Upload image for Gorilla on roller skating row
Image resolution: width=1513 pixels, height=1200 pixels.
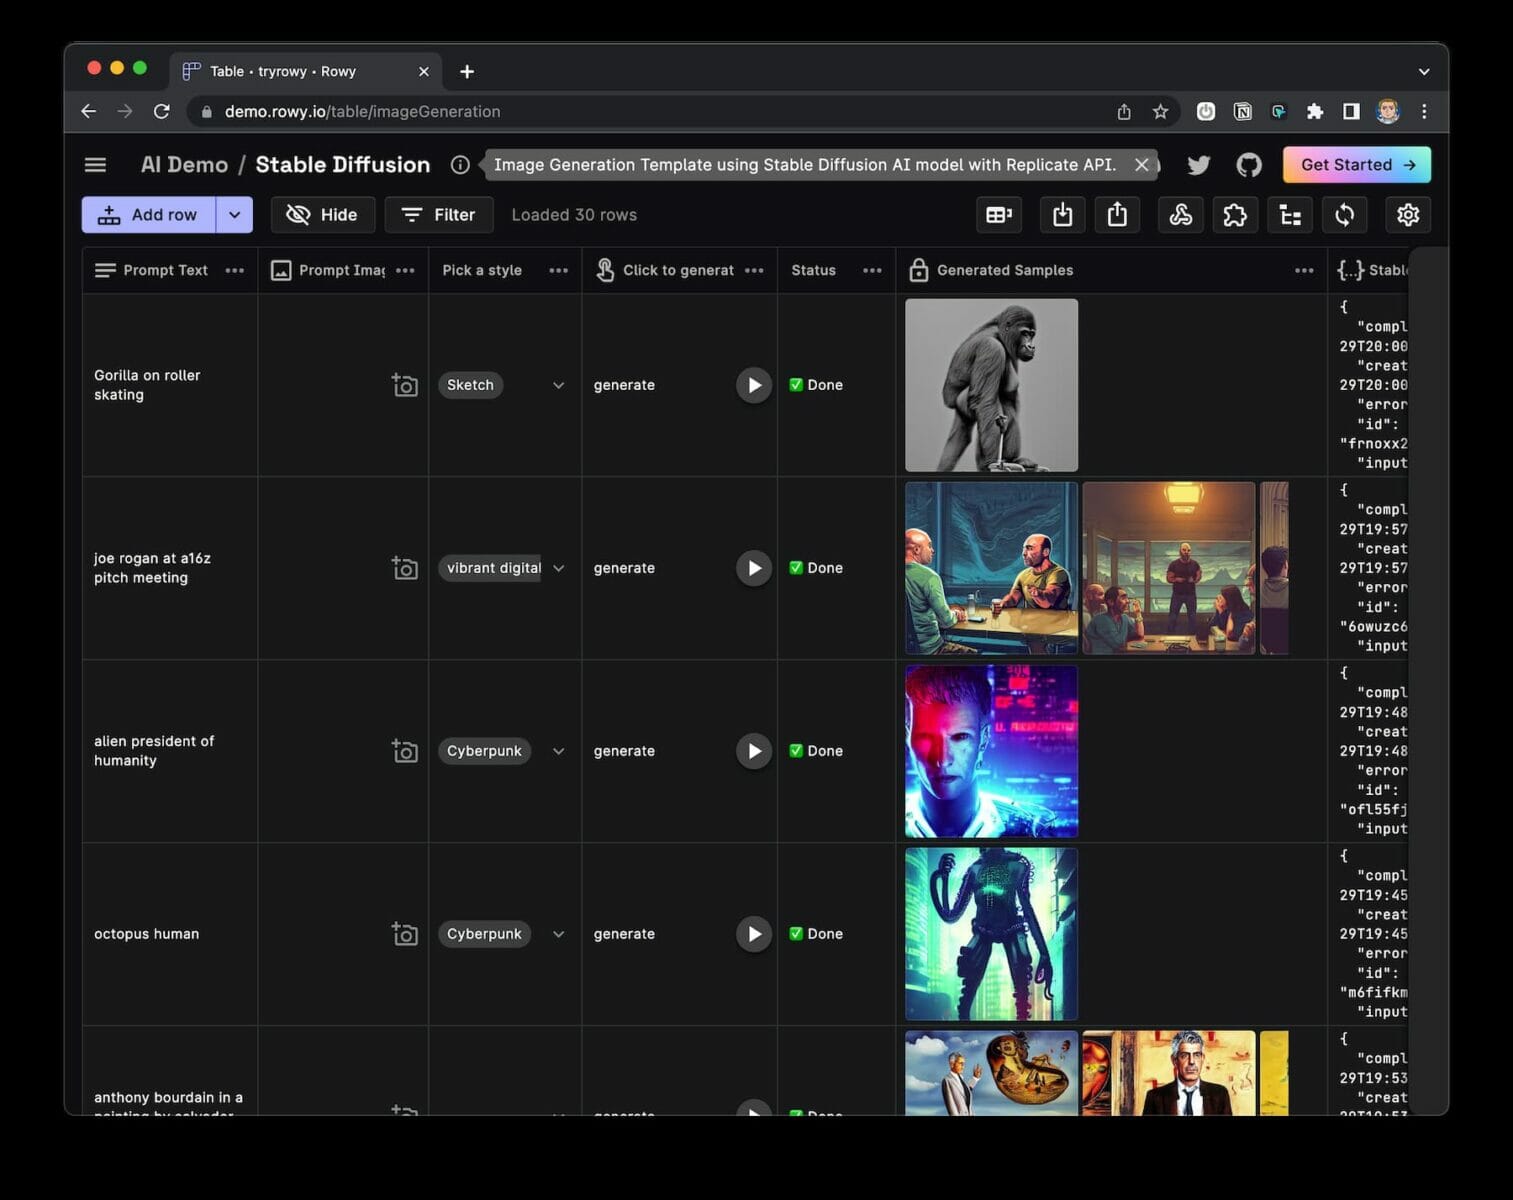(404, 385)
